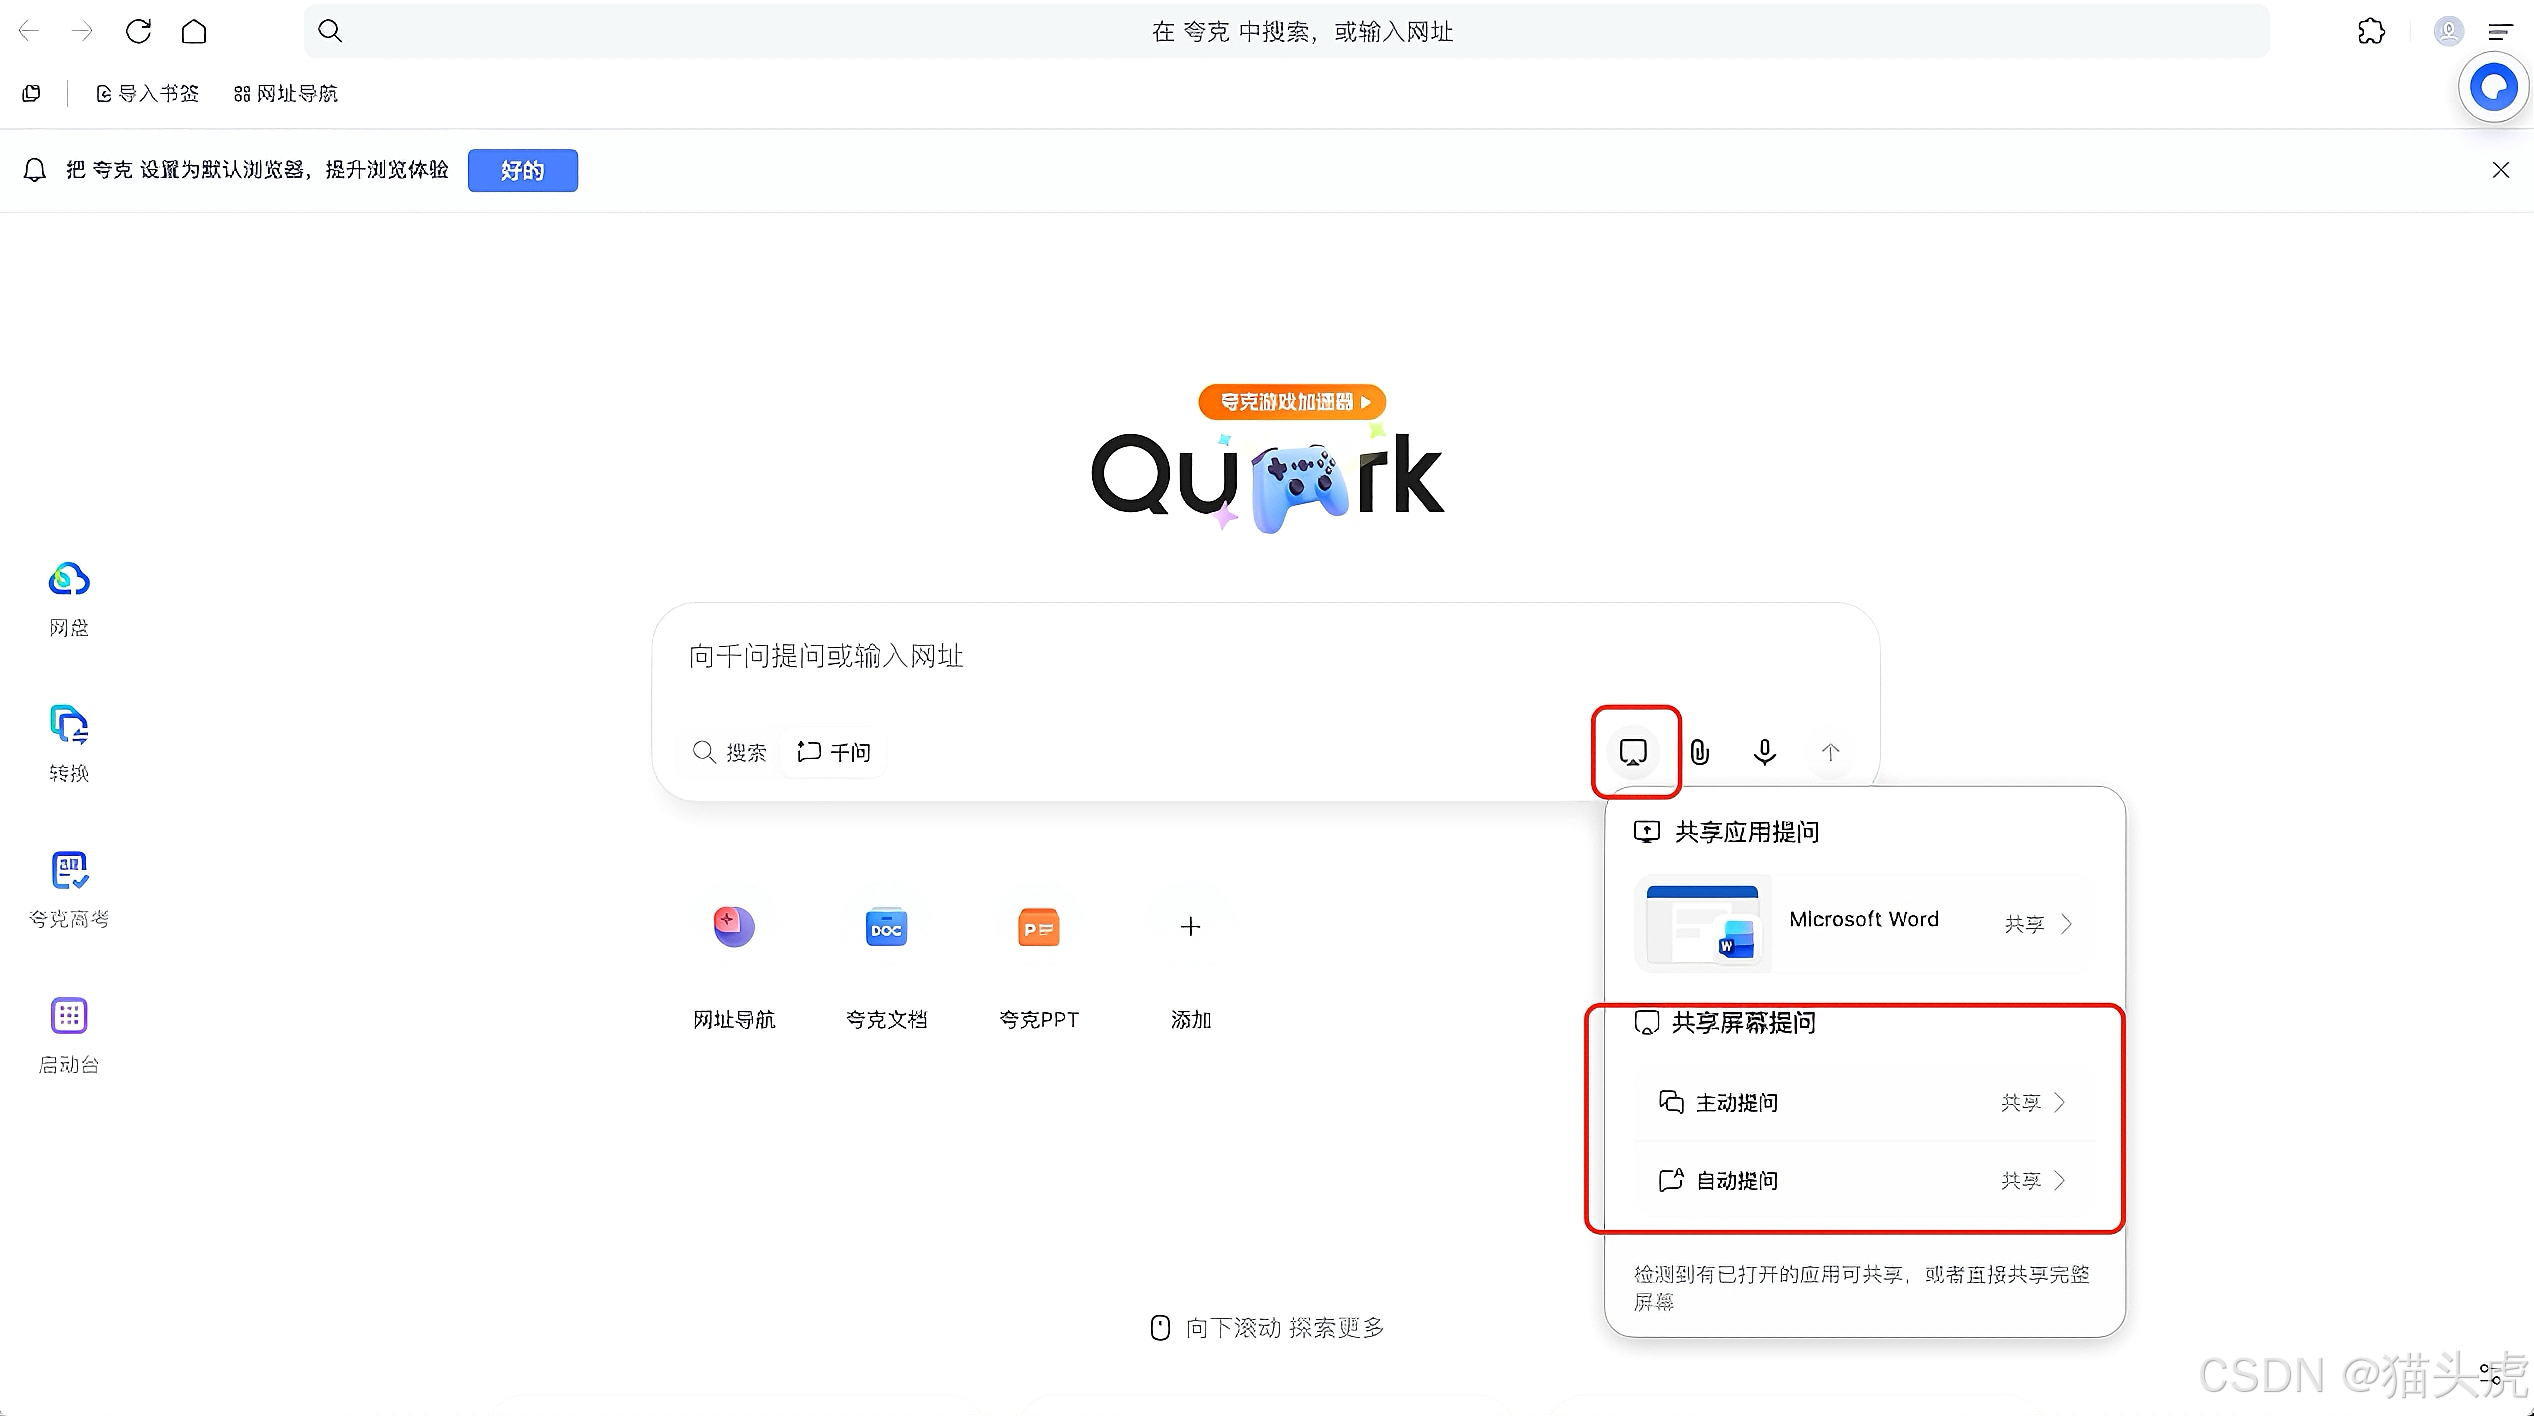Click the Microsoft Word window thumbnail
Viewport: 2534px width, 1416px height.
pos(1702,923)
